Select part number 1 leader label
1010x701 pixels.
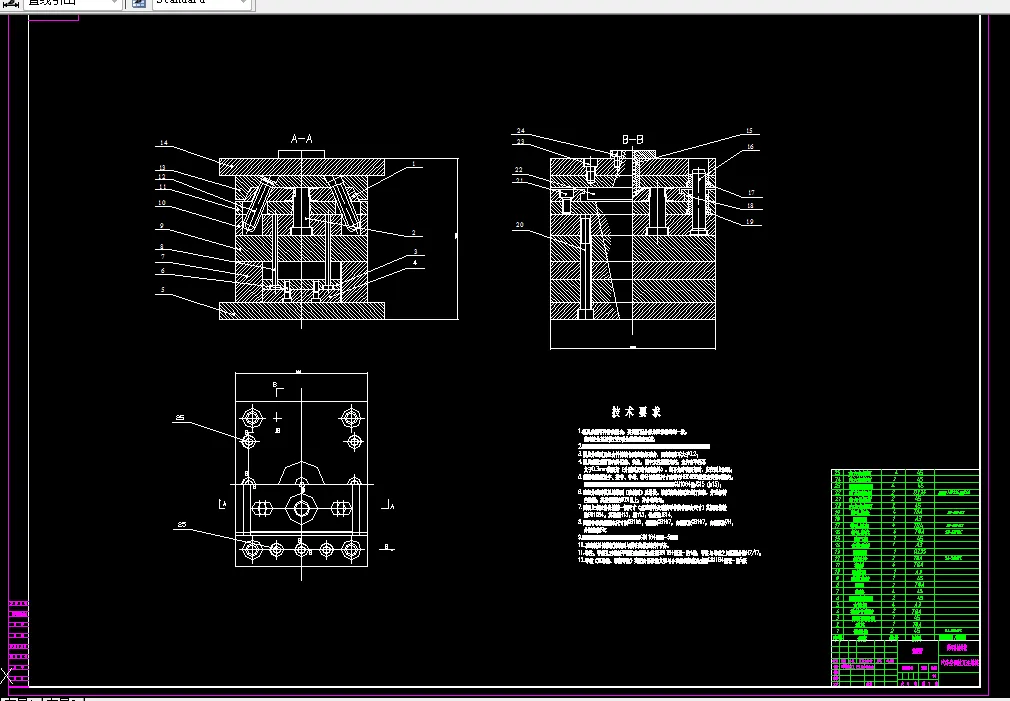(414, 164)
